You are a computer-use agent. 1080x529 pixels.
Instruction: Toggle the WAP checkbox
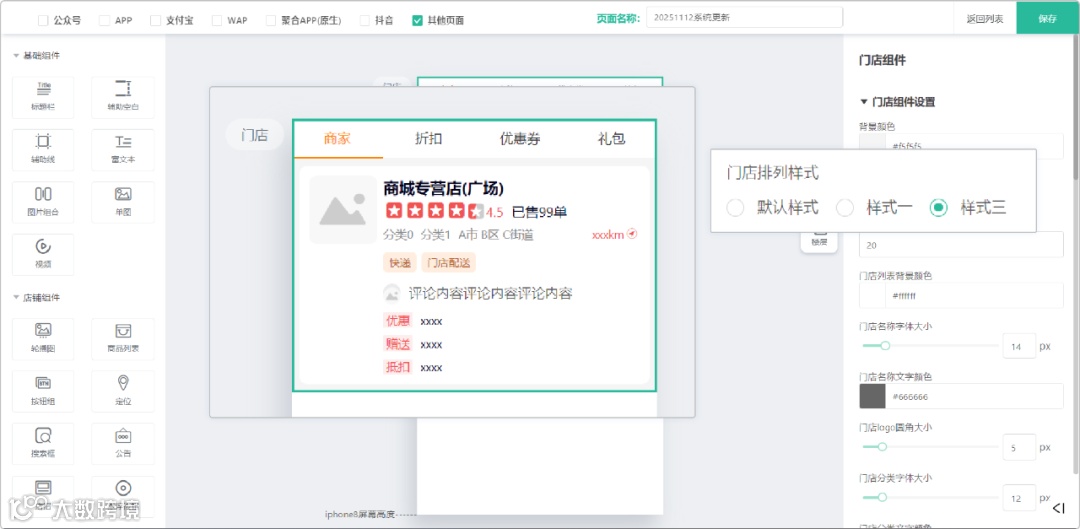tap(216, 21)
